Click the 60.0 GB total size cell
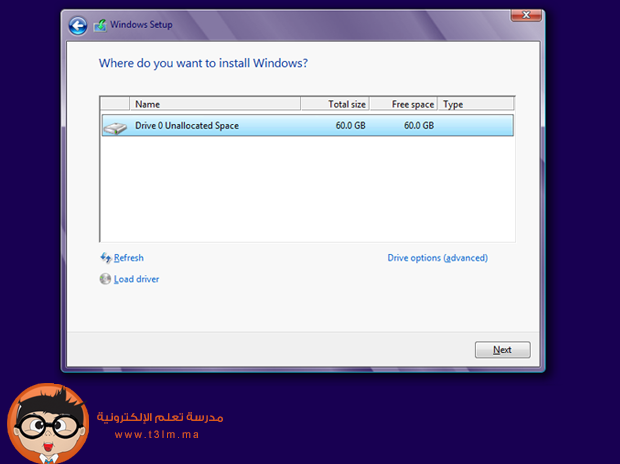The width and height of the screenshot is (620, 464). tap(350, 125)
